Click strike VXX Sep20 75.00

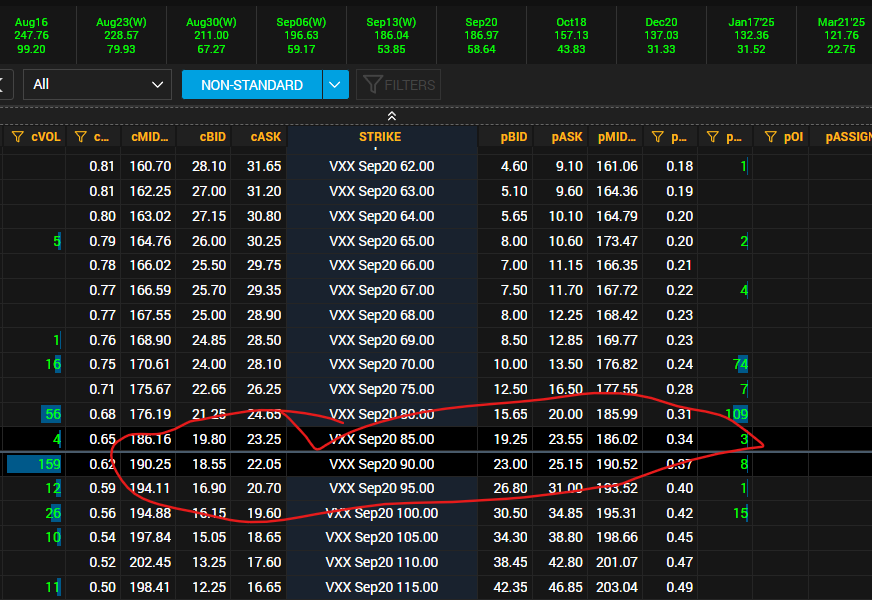pos(382,389)
